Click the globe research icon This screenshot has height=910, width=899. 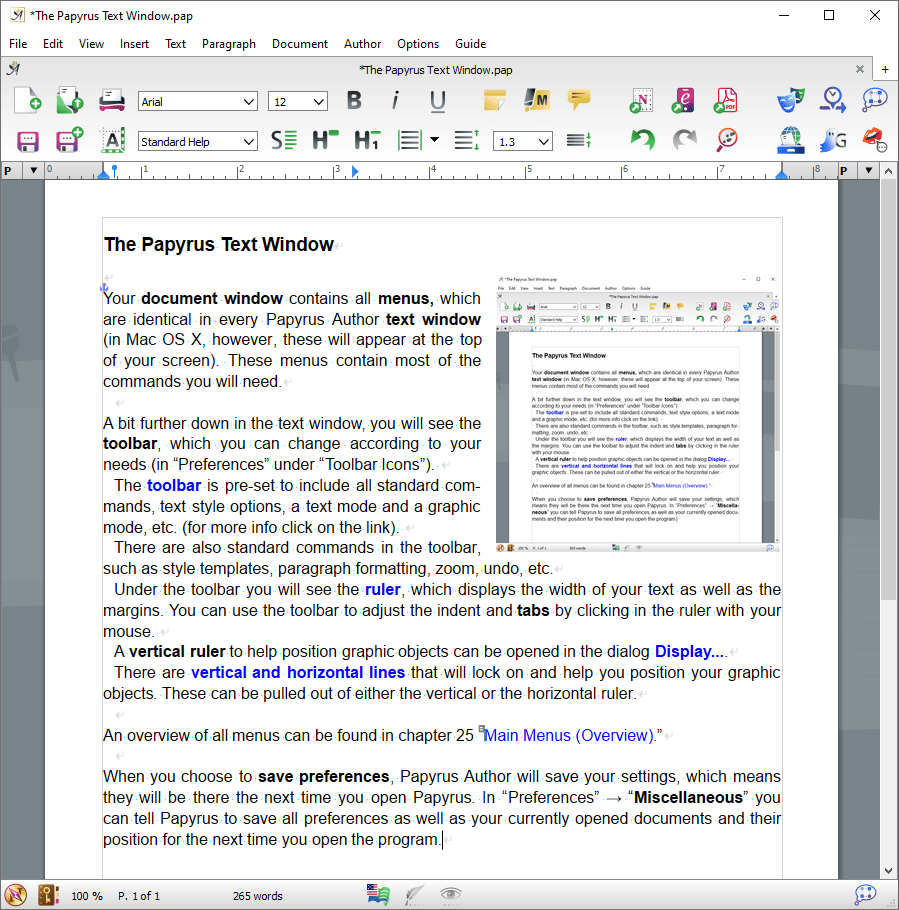(790, 140)
